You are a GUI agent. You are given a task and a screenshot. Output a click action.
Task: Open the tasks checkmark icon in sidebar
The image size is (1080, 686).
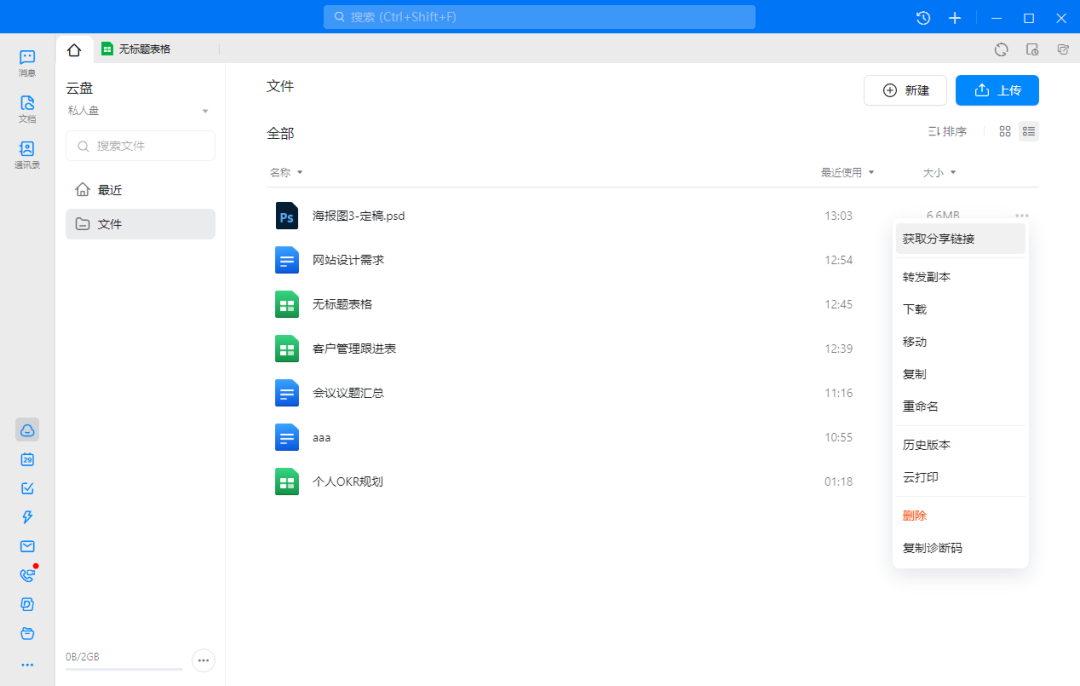[27, 488]
